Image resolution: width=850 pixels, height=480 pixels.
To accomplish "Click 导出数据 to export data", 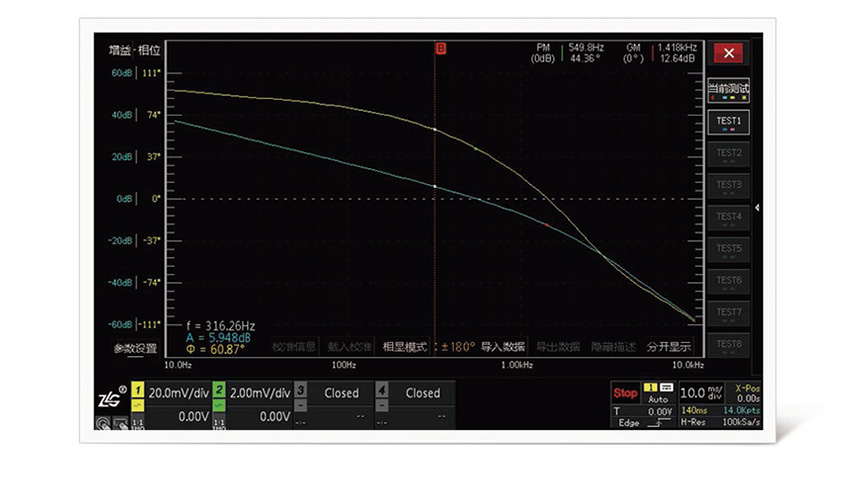I will pyautogui.click(x=558, y=347).
